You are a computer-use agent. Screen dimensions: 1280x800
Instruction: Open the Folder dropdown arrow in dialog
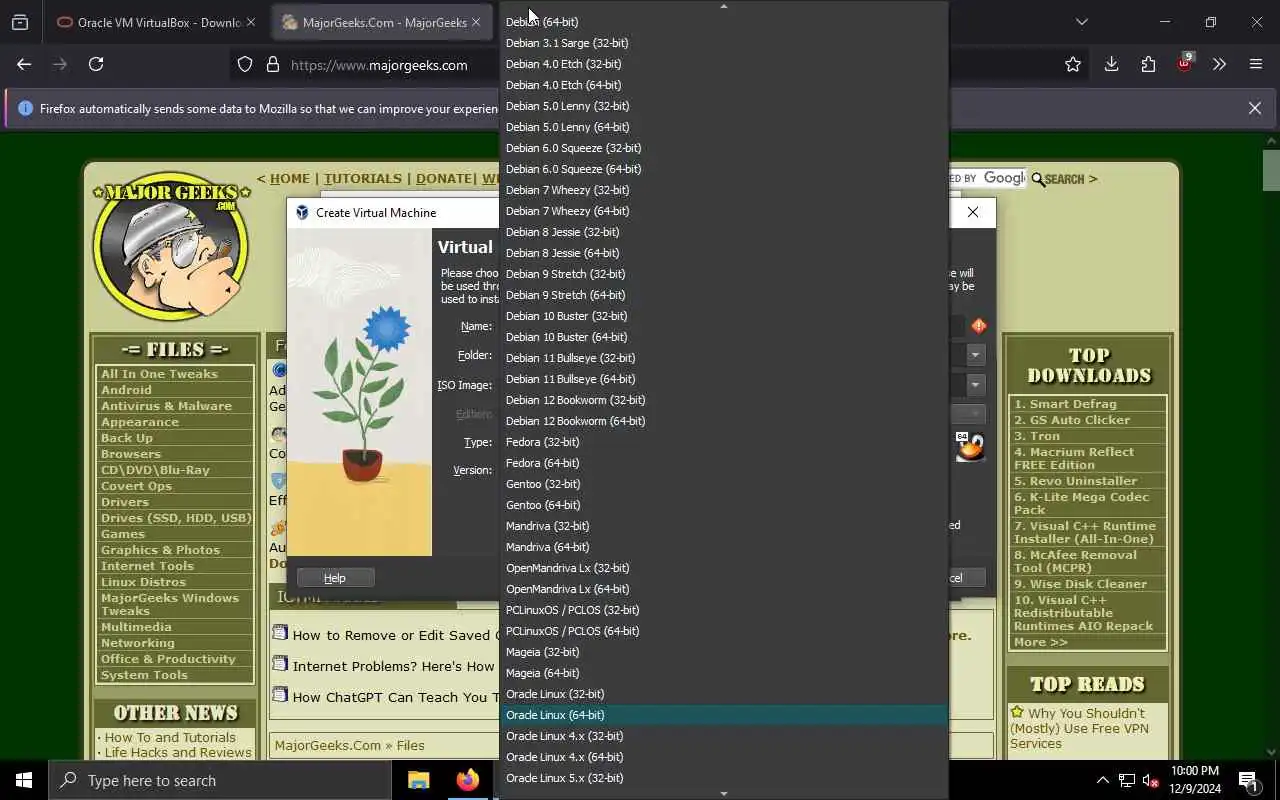click(975, 355)
